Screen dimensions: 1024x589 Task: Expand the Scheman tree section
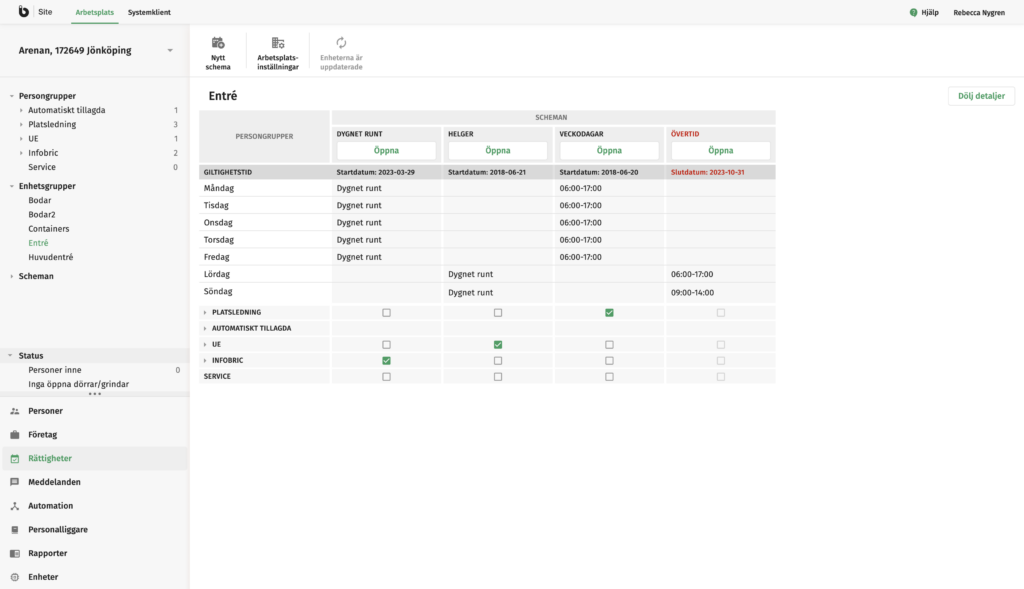11,276
